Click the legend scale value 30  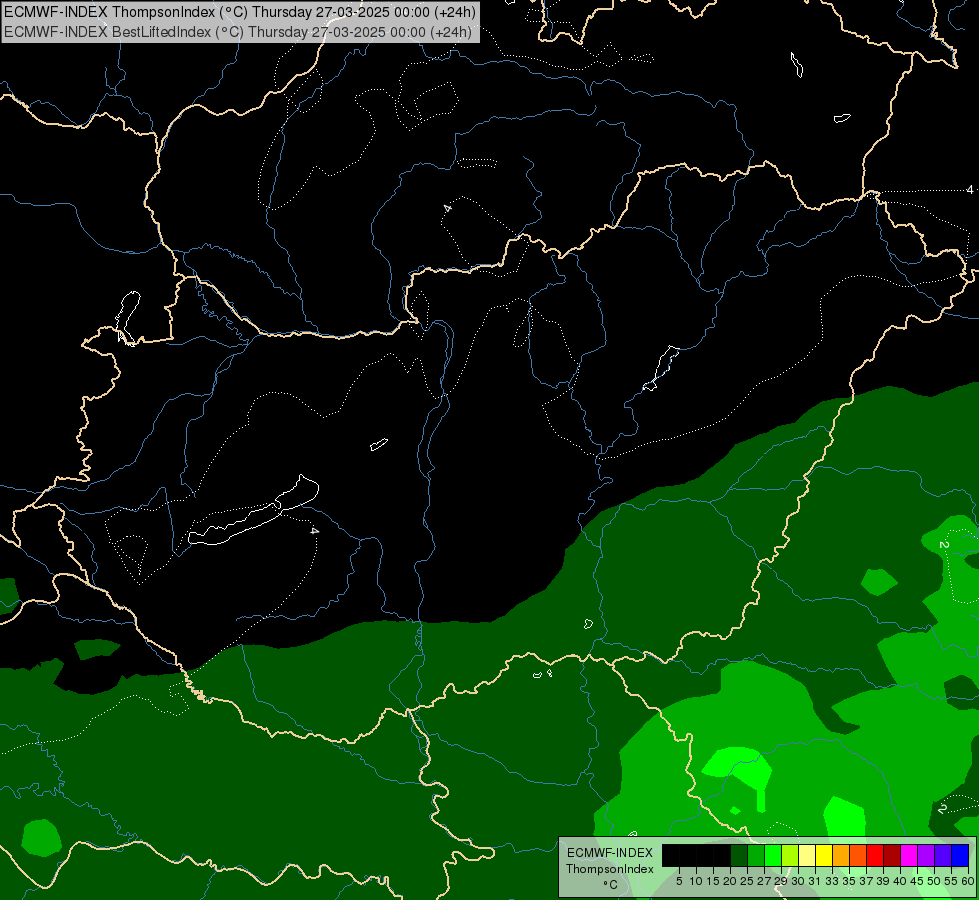(798, 881)
